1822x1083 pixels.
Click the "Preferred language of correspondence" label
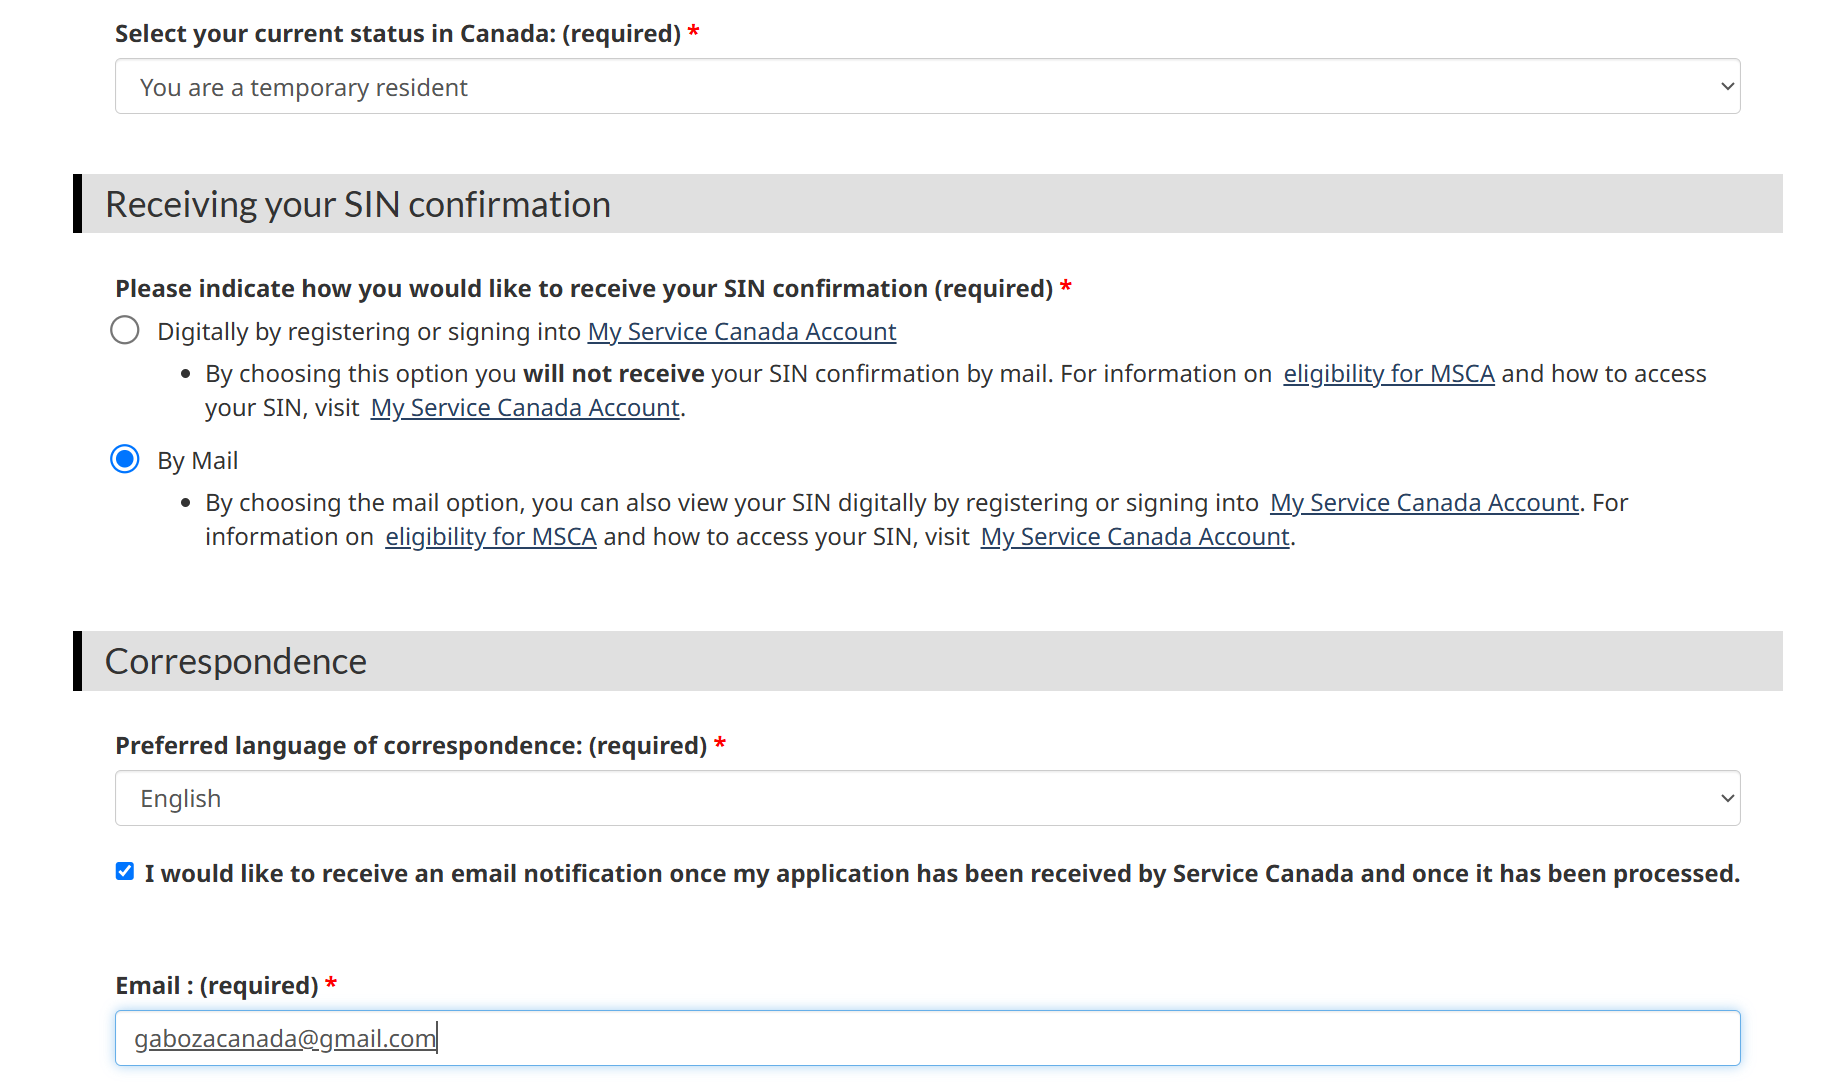[411, 746]
